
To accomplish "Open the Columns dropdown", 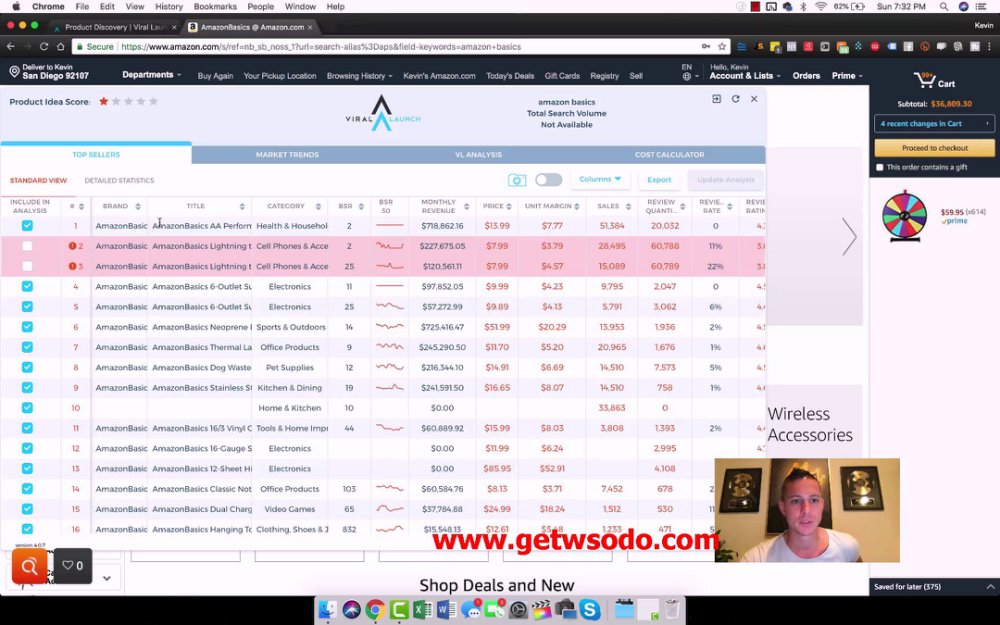I will [600, 179].
